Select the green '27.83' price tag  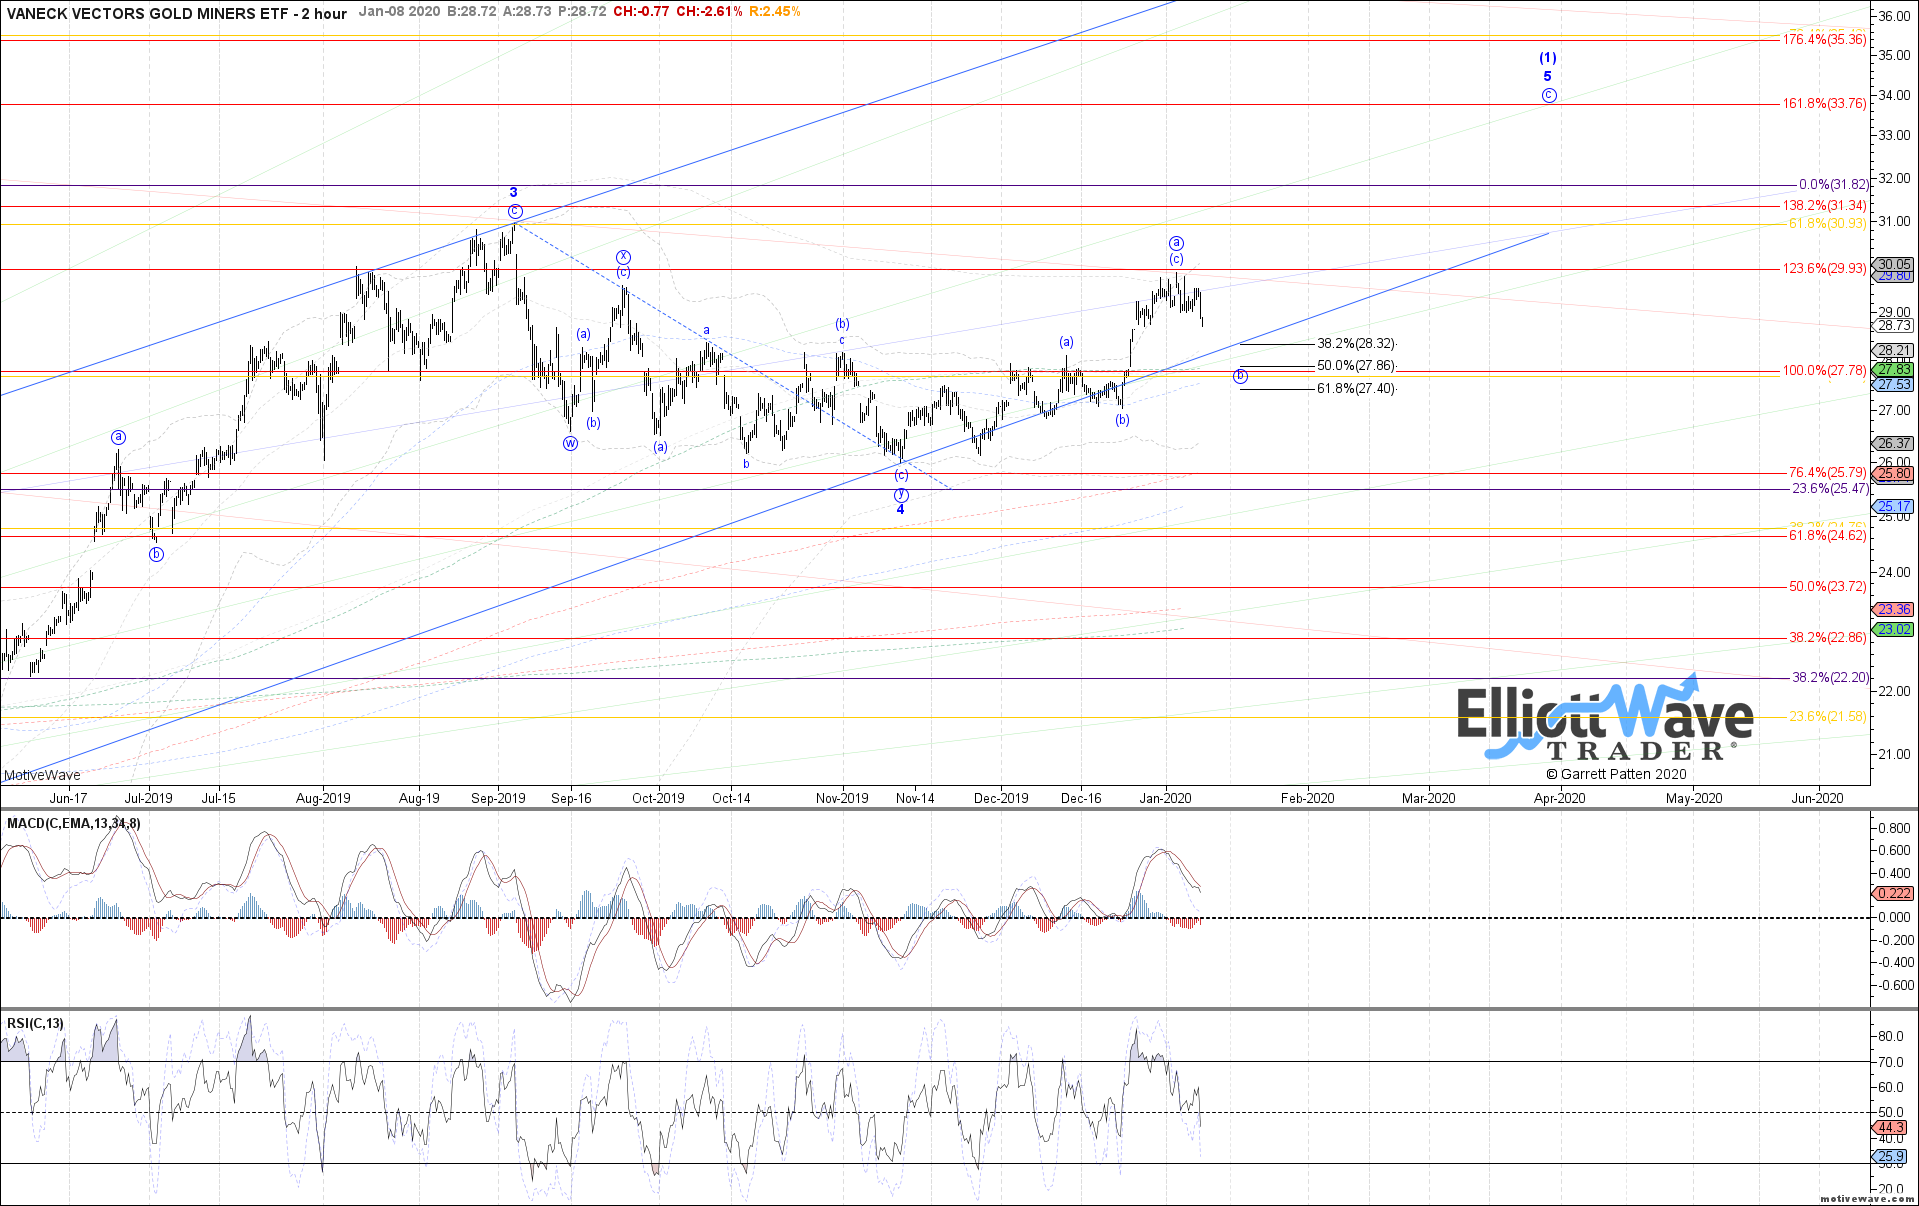[x=1894, y=370]
